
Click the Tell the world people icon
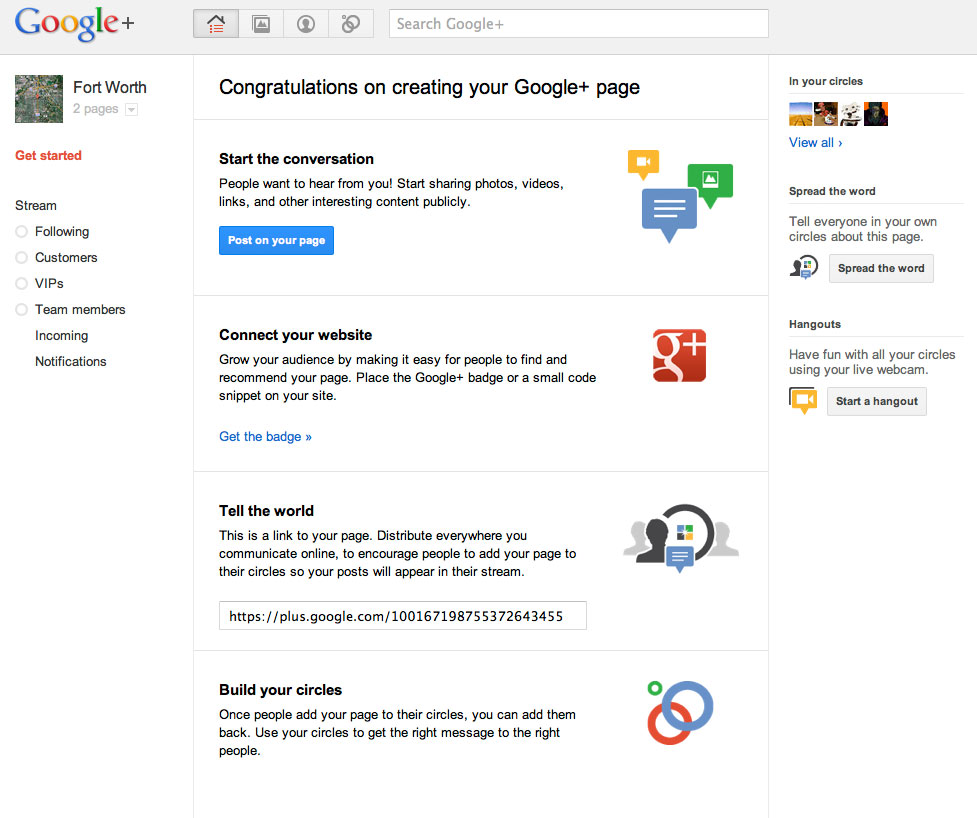(x=681, y=538)
